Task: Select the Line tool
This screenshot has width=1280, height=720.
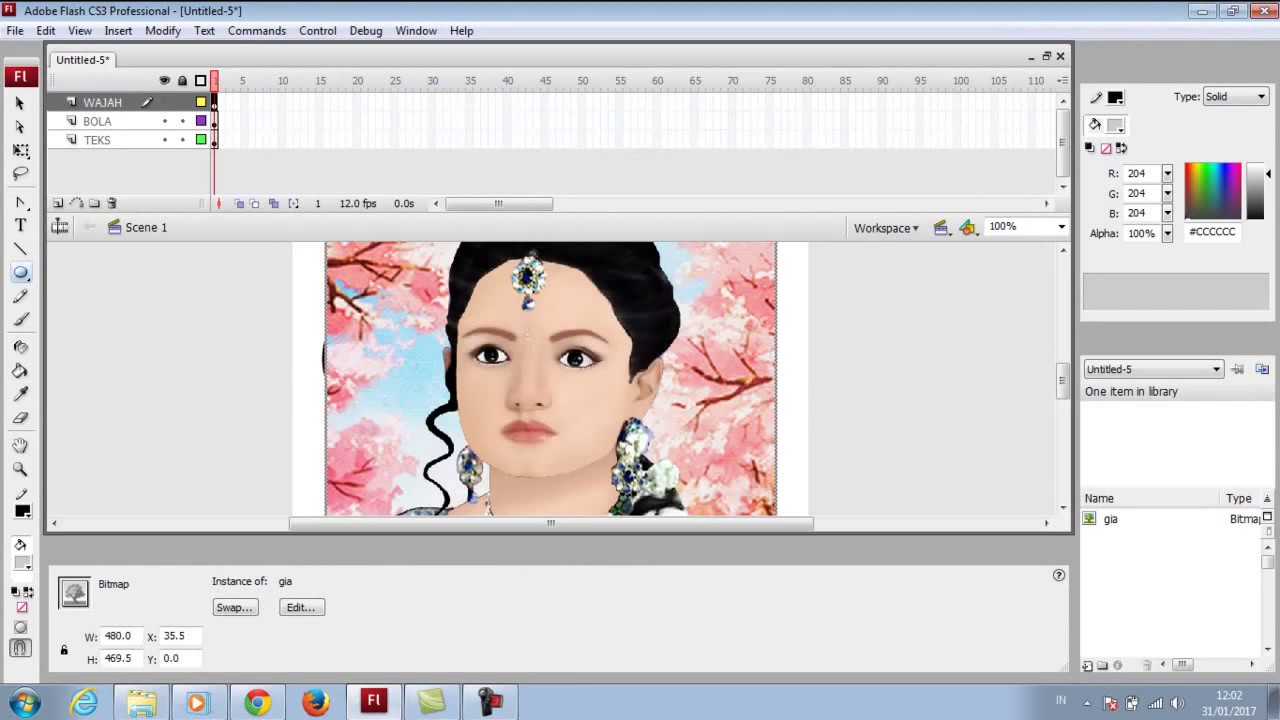Action: pyautogui.click(x=20, y=249)
